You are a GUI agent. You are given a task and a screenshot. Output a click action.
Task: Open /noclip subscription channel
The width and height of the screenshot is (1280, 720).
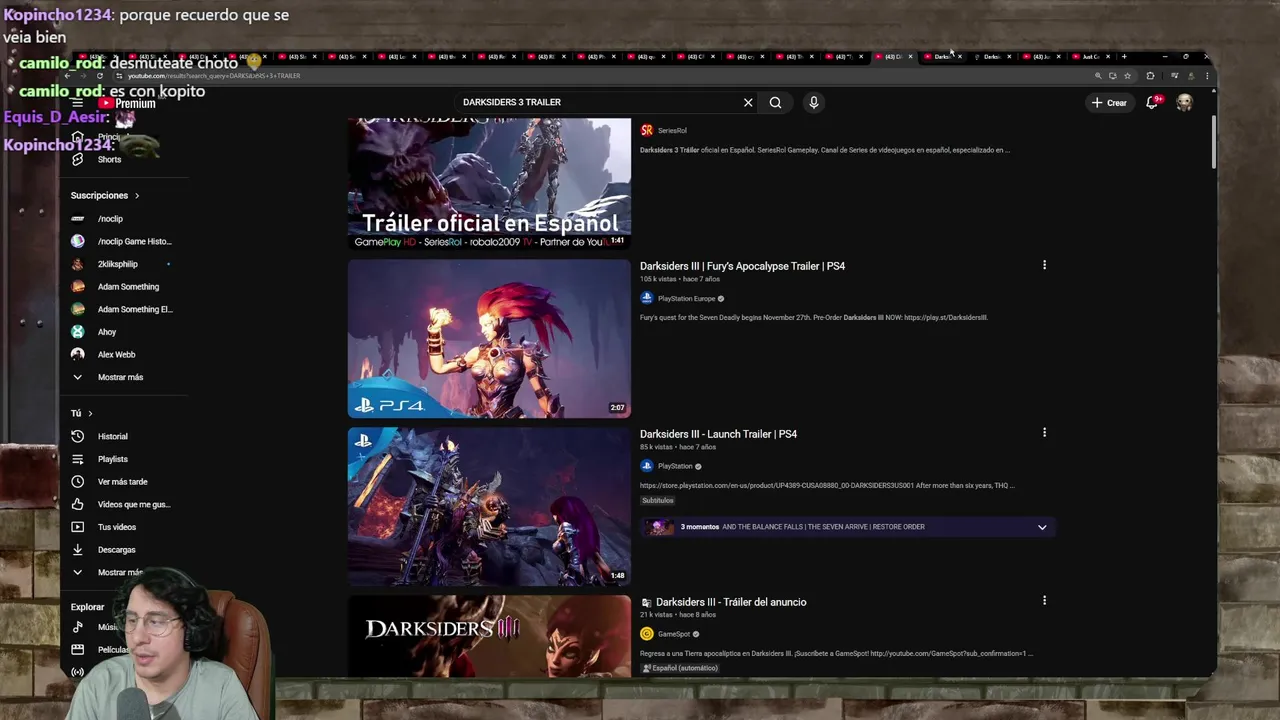110,219
